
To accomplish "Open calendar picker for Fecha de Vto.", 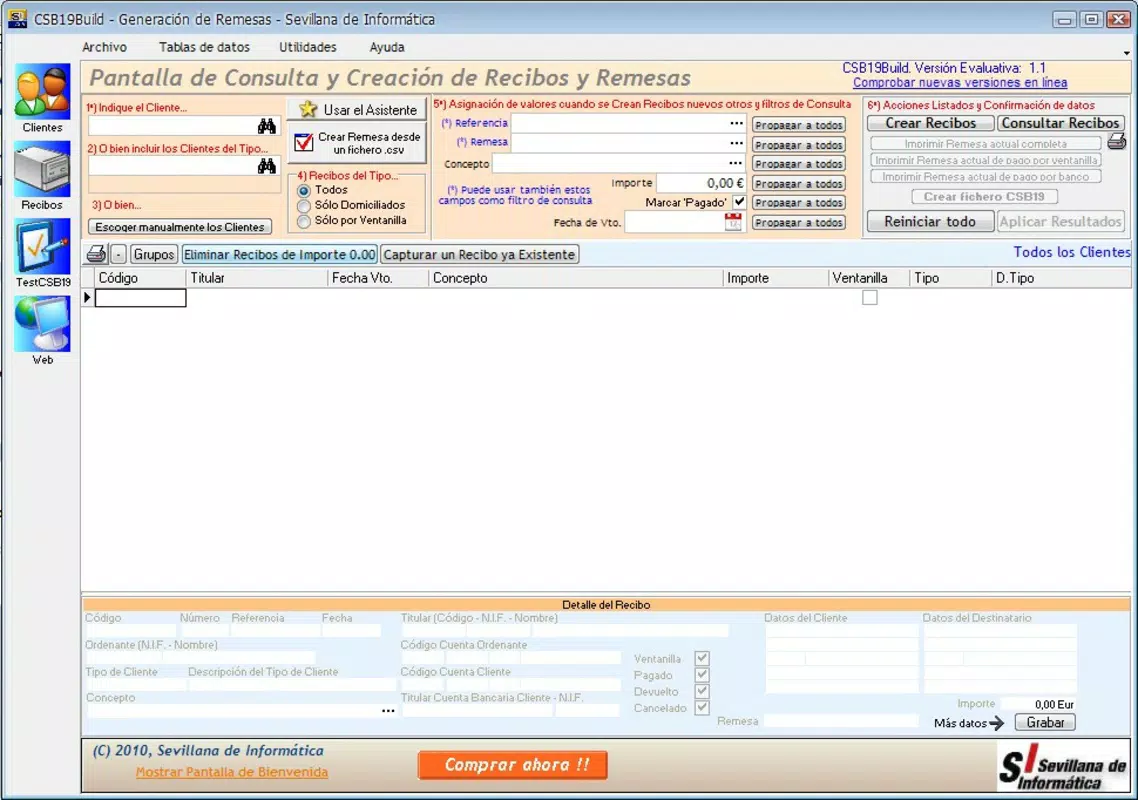I will pos(733,222).
